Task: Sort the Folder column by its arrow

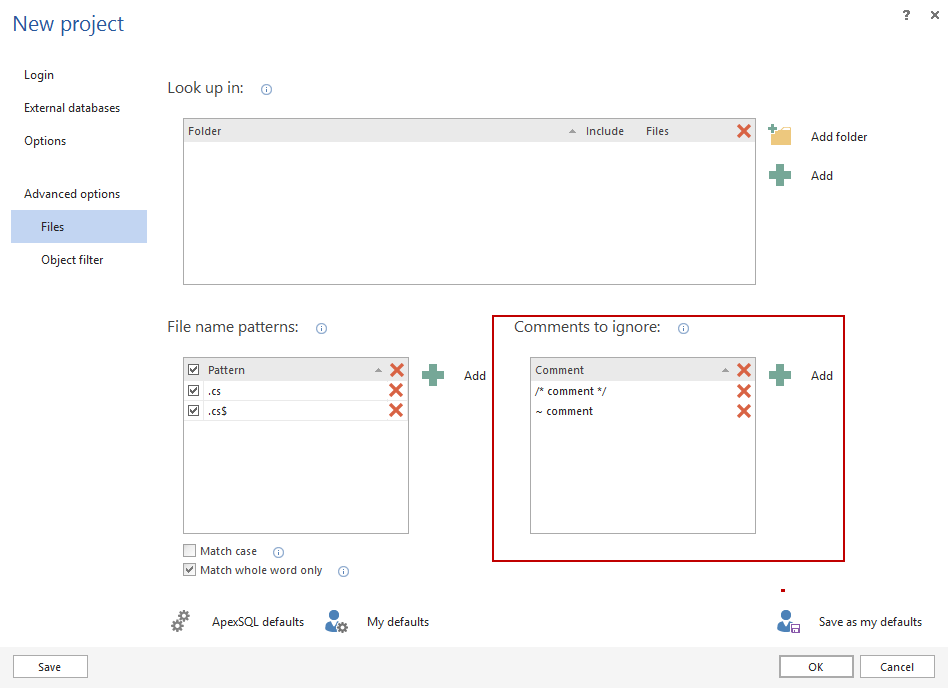Action: pyautogui.click(x=572, y=131)
